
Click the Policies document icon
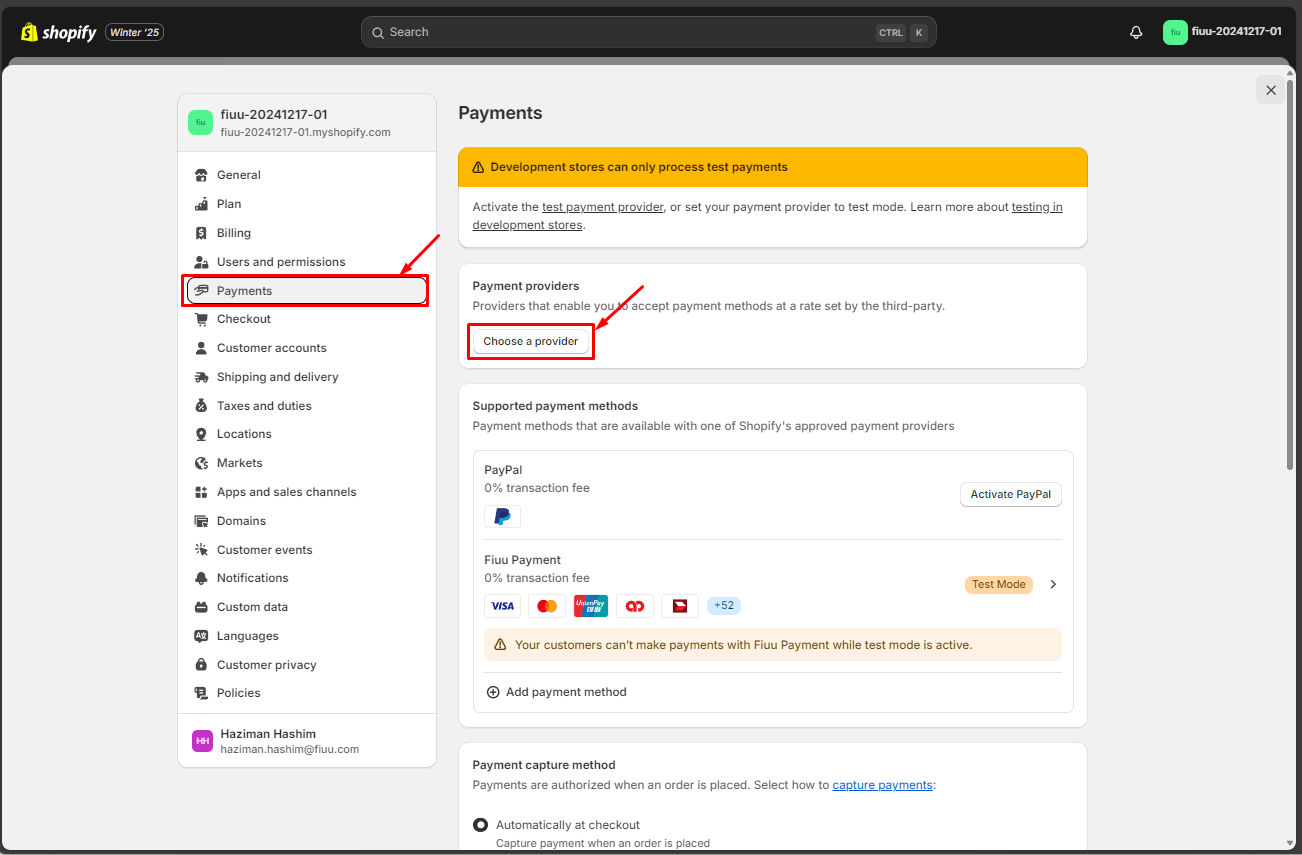click(x=200, y=693)
